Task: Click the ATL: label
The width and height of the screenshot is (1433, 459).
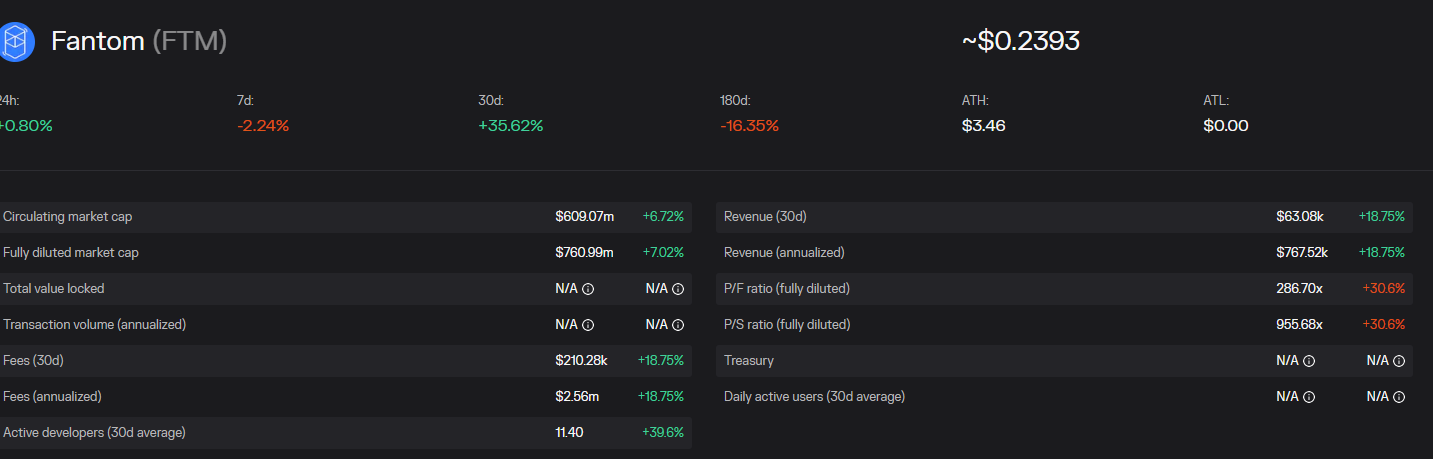Action: pos(1216,101)
